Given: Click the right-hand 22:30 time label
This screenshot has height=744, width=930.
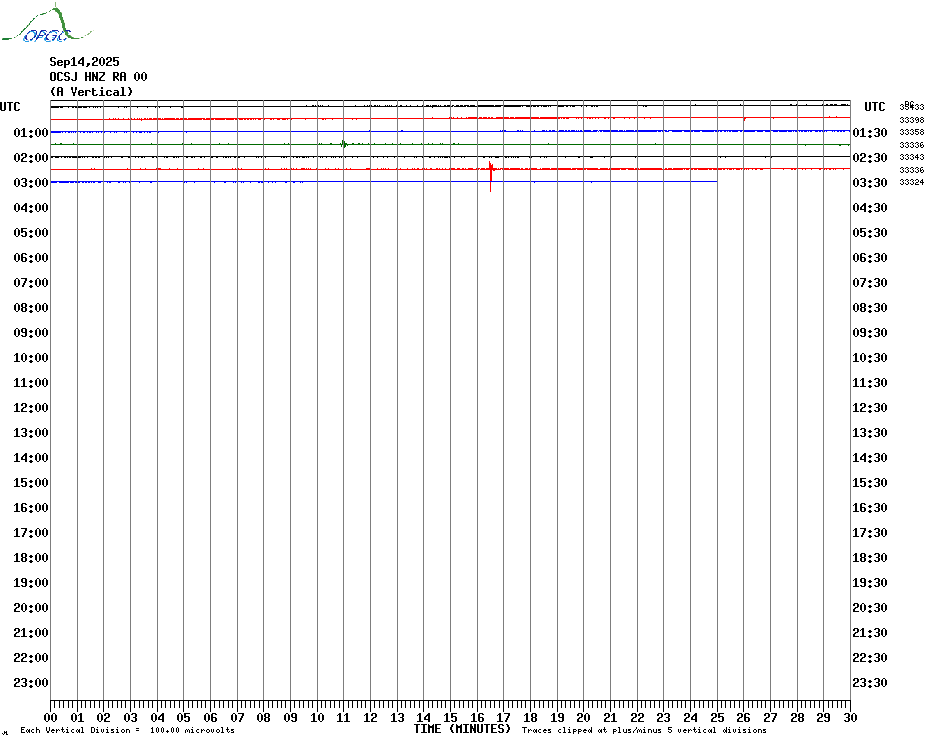Looking at the screenshot, I should [x=870, y=657].
